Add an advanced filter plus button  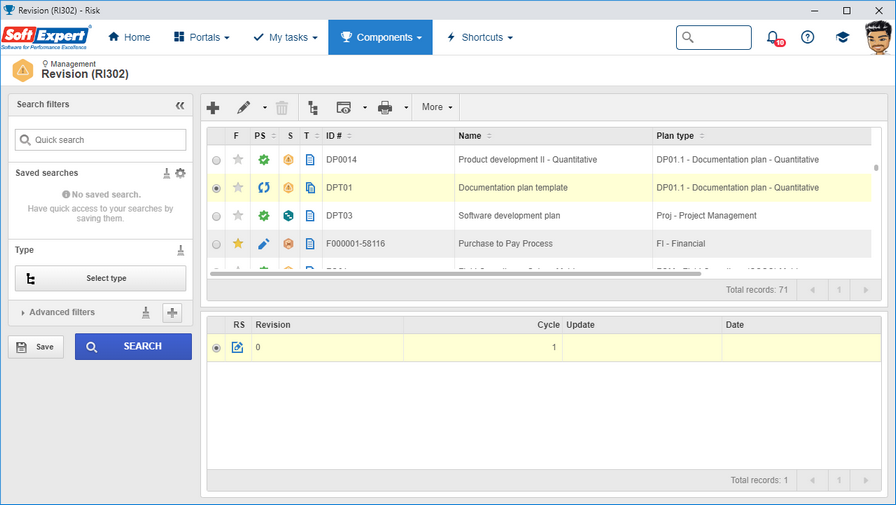click(172, 312)
